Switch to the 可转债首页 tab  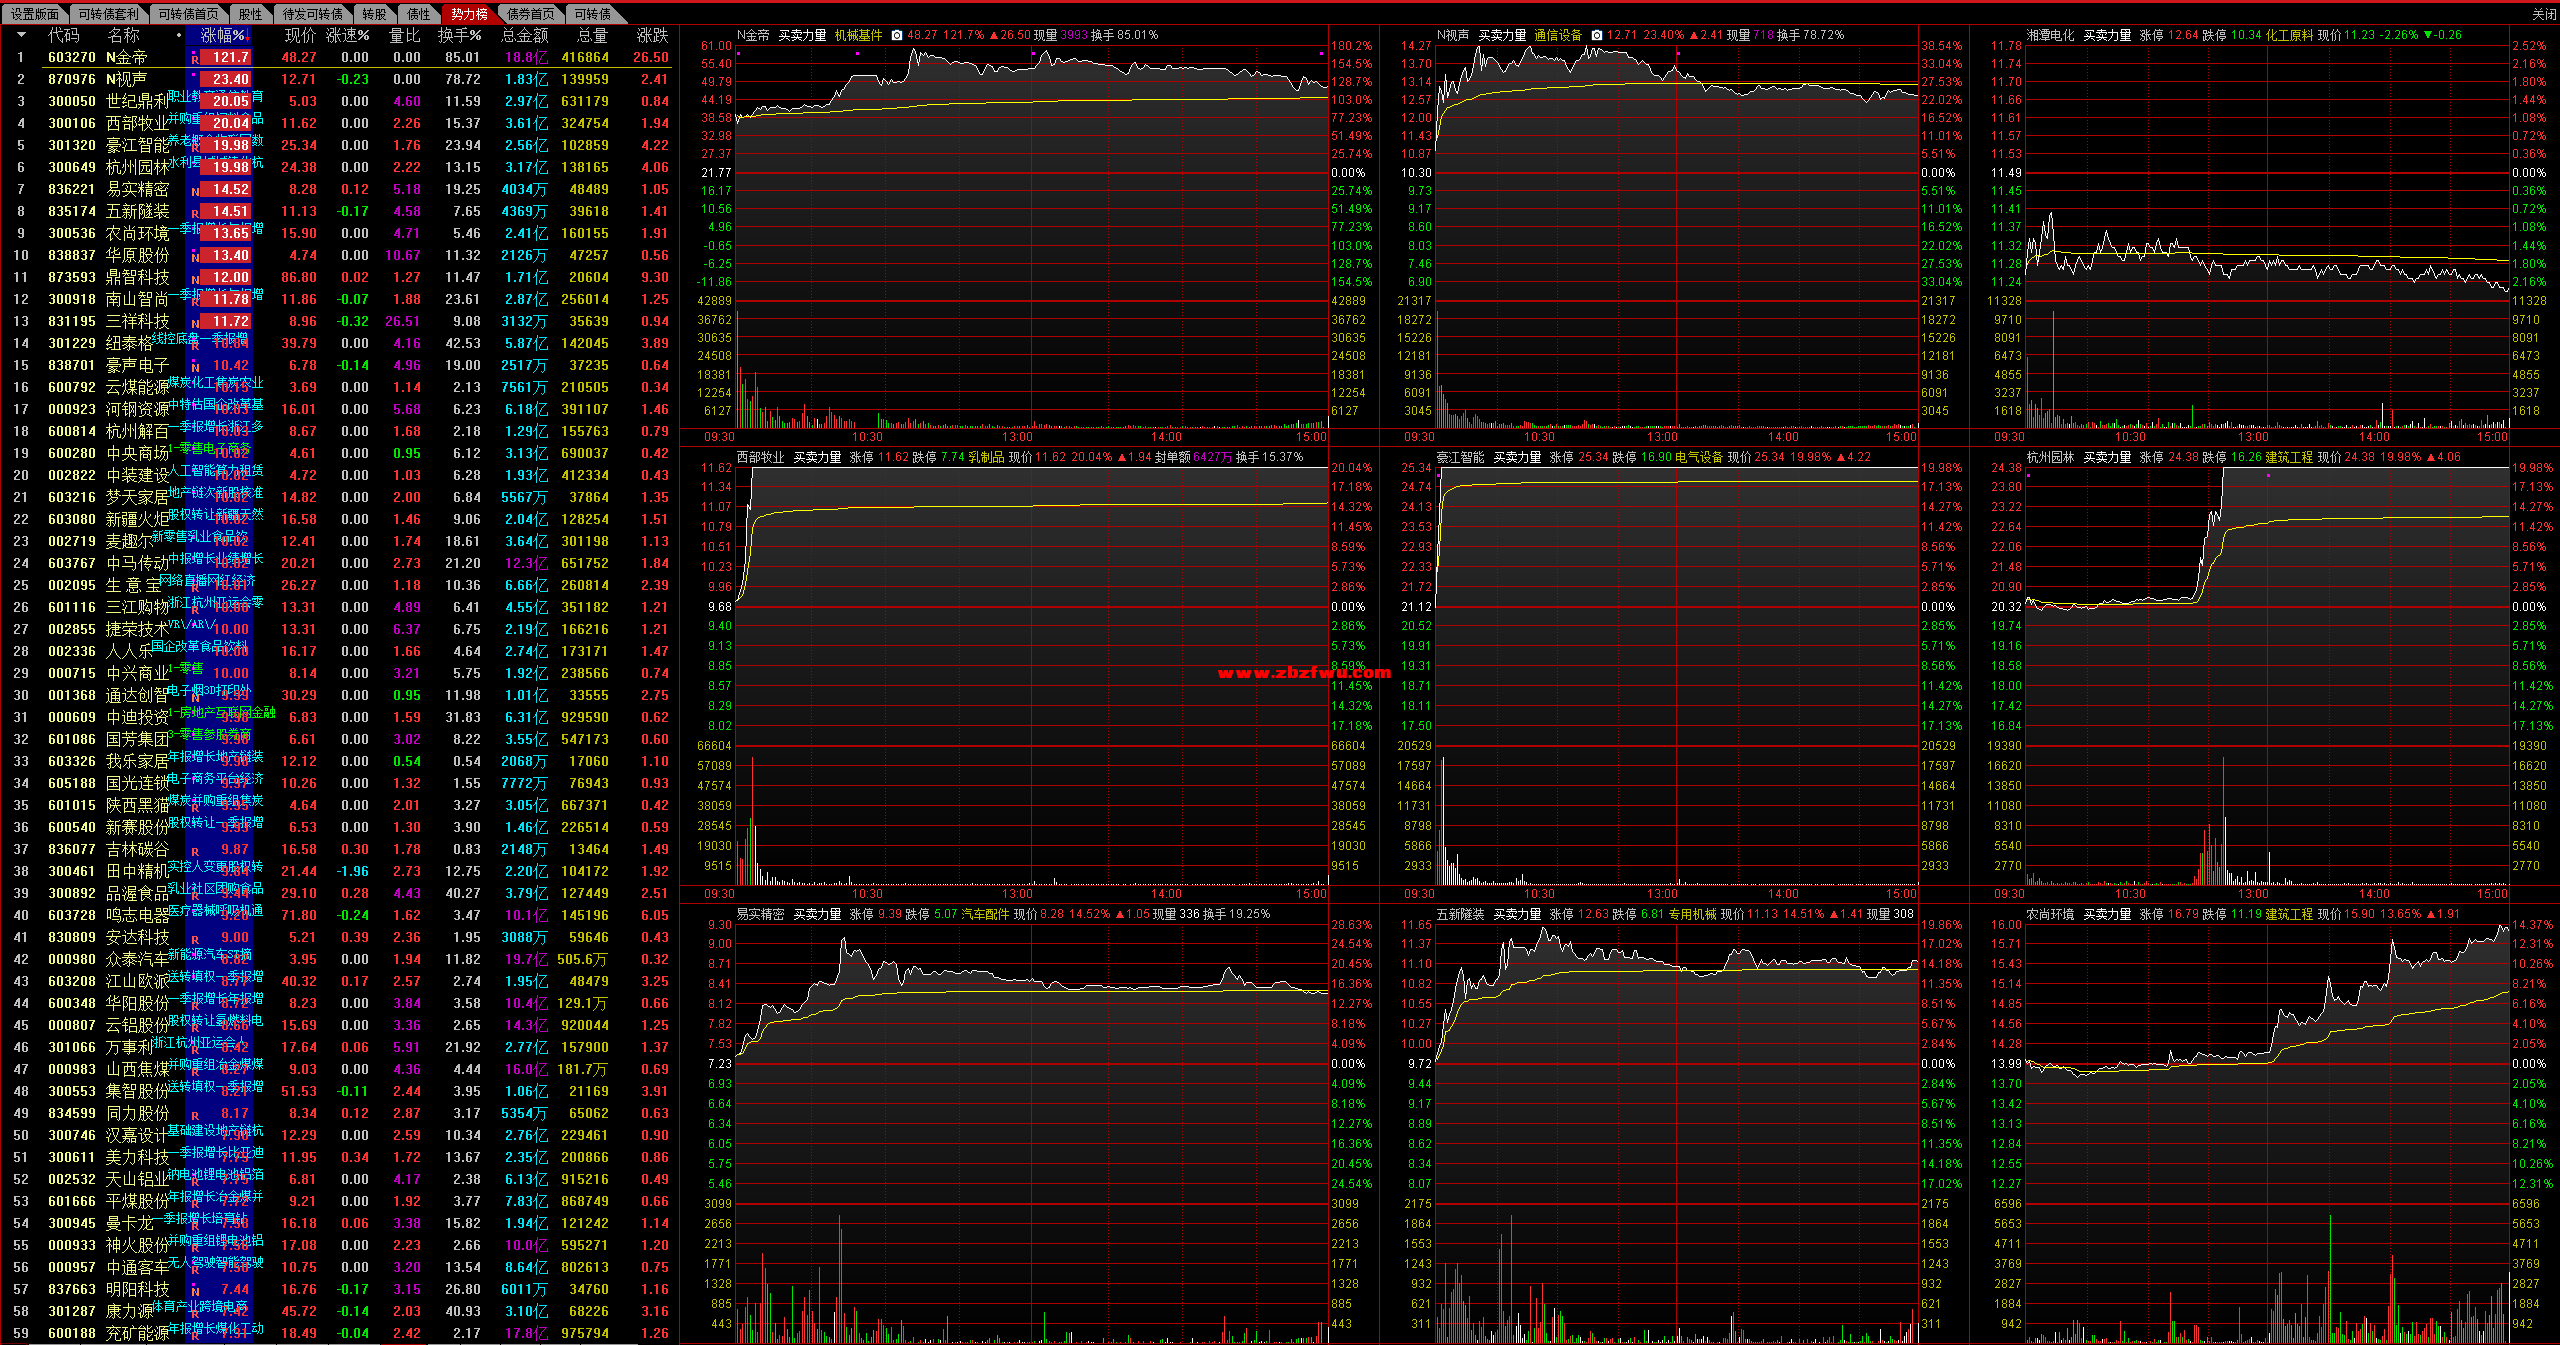[x=188, y=14]
